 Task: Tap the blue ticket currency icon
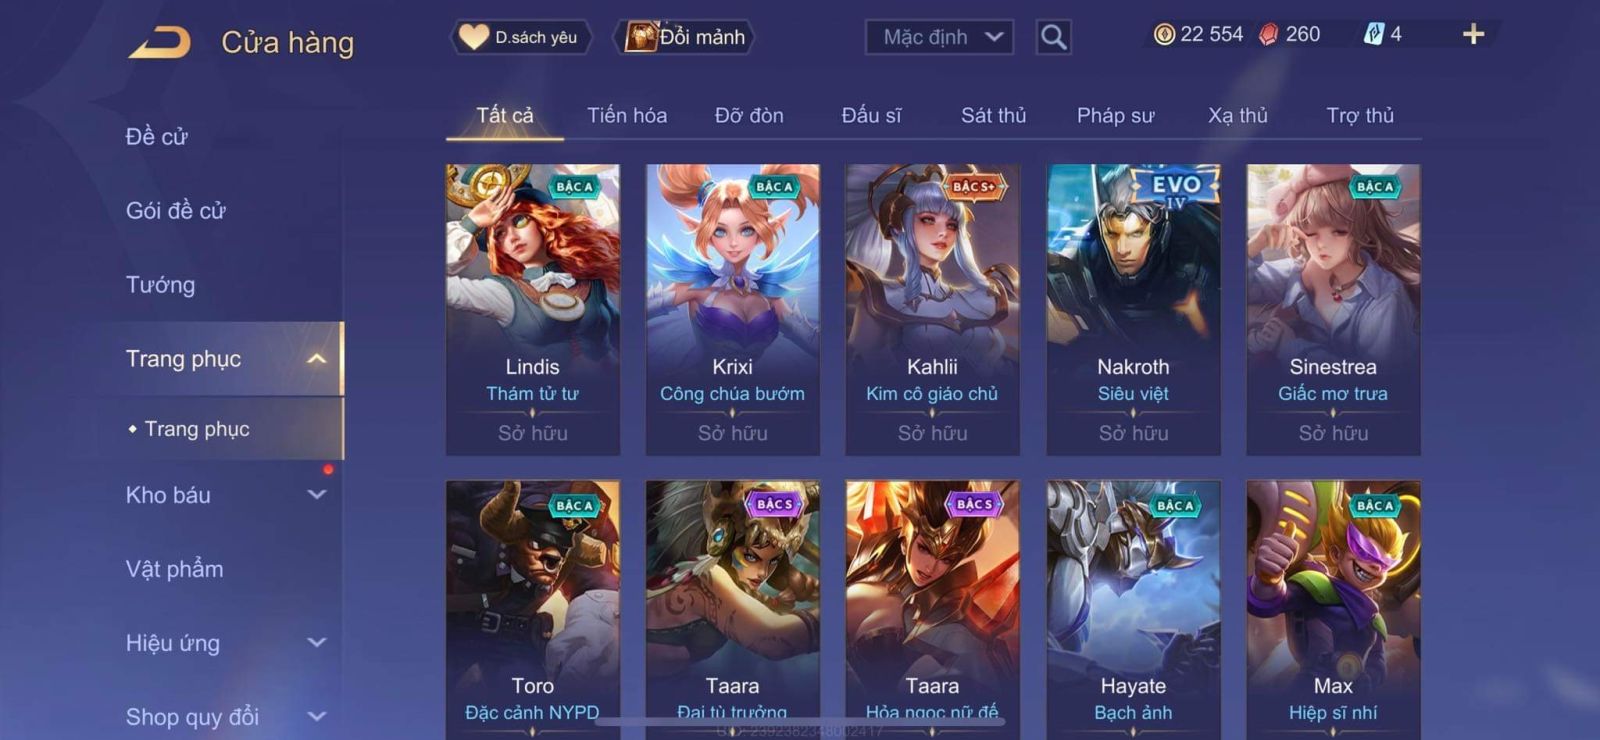1373,35
